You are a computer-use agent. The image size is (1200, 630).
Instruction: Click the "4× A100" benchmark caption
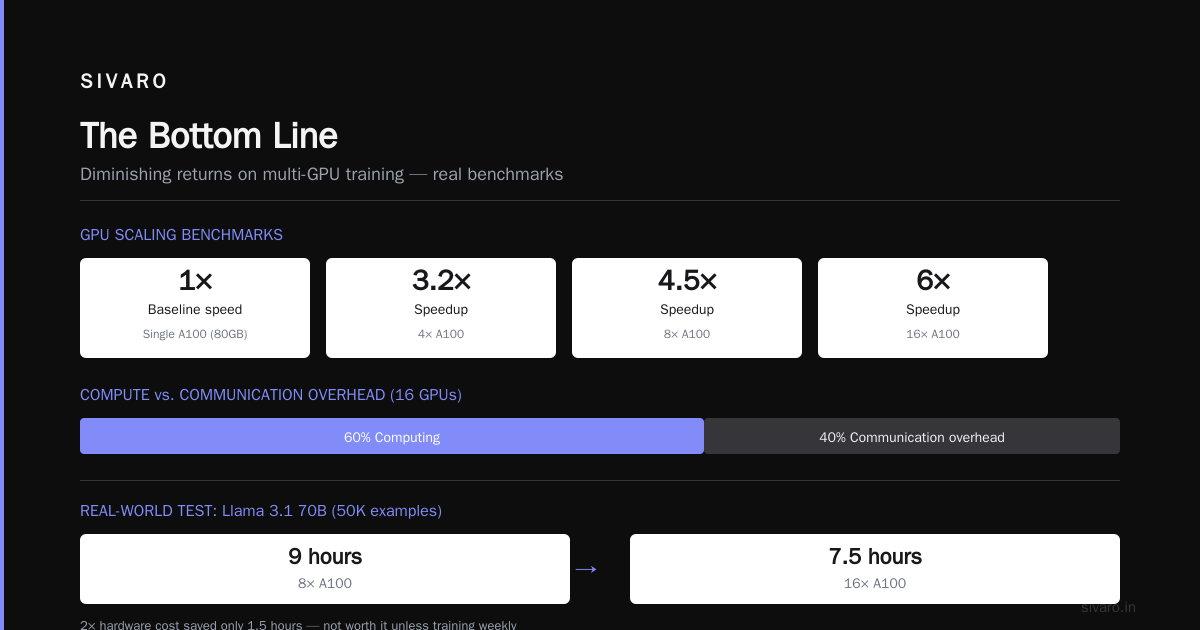click(441, 334)
